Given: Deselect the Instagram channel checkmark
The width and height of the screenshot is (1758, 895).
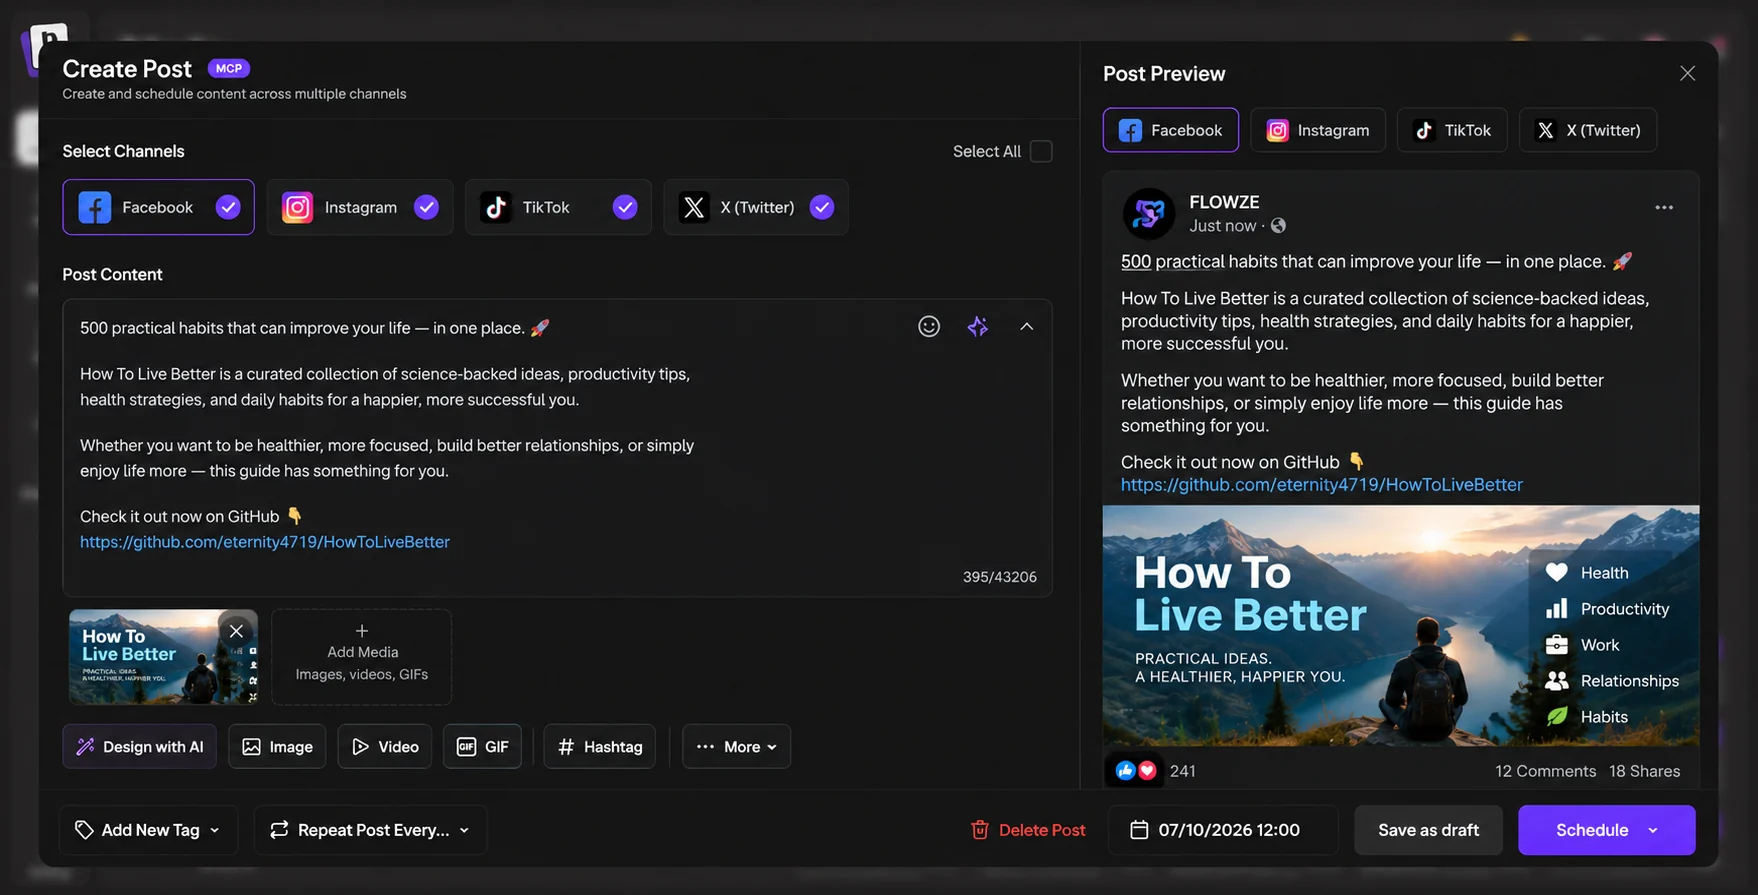Looking at the screenshot, I should (427, 207).
